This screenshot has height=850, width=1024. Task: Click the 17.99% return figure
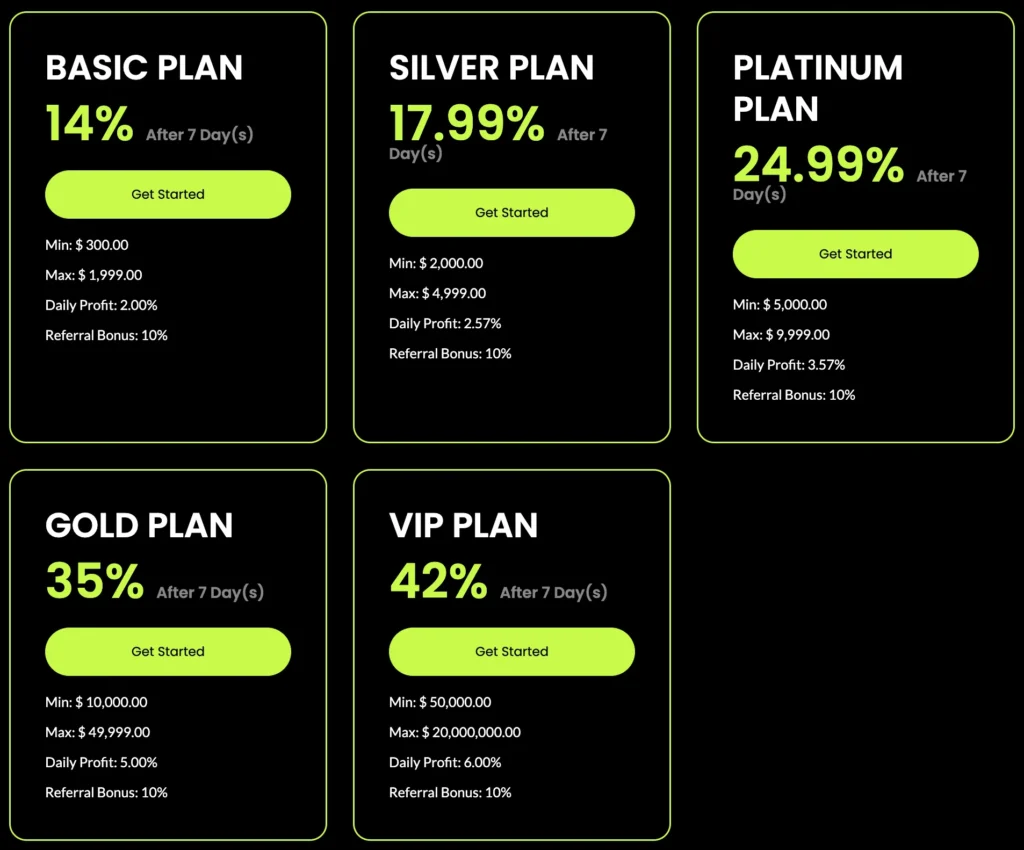(x=466, y=124)
